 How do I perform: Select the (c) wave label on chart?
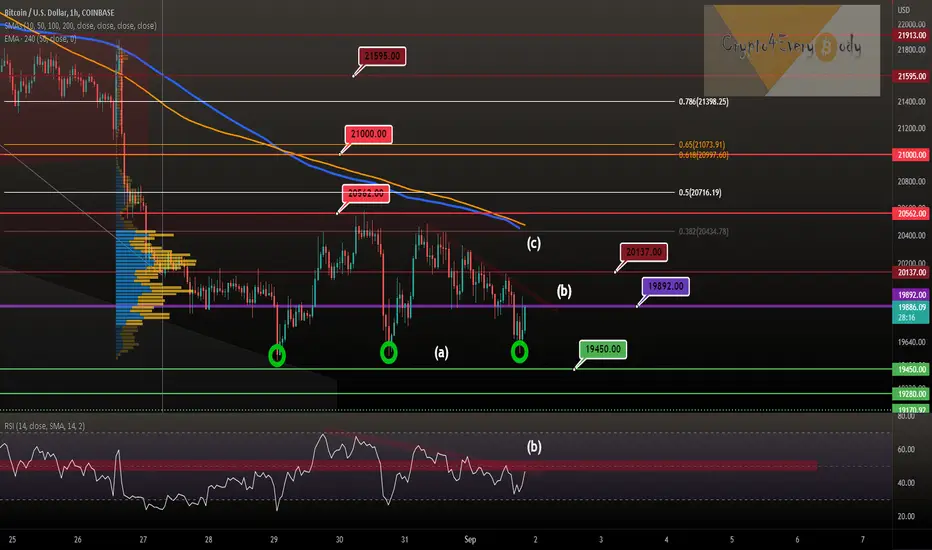pos(534,243)
